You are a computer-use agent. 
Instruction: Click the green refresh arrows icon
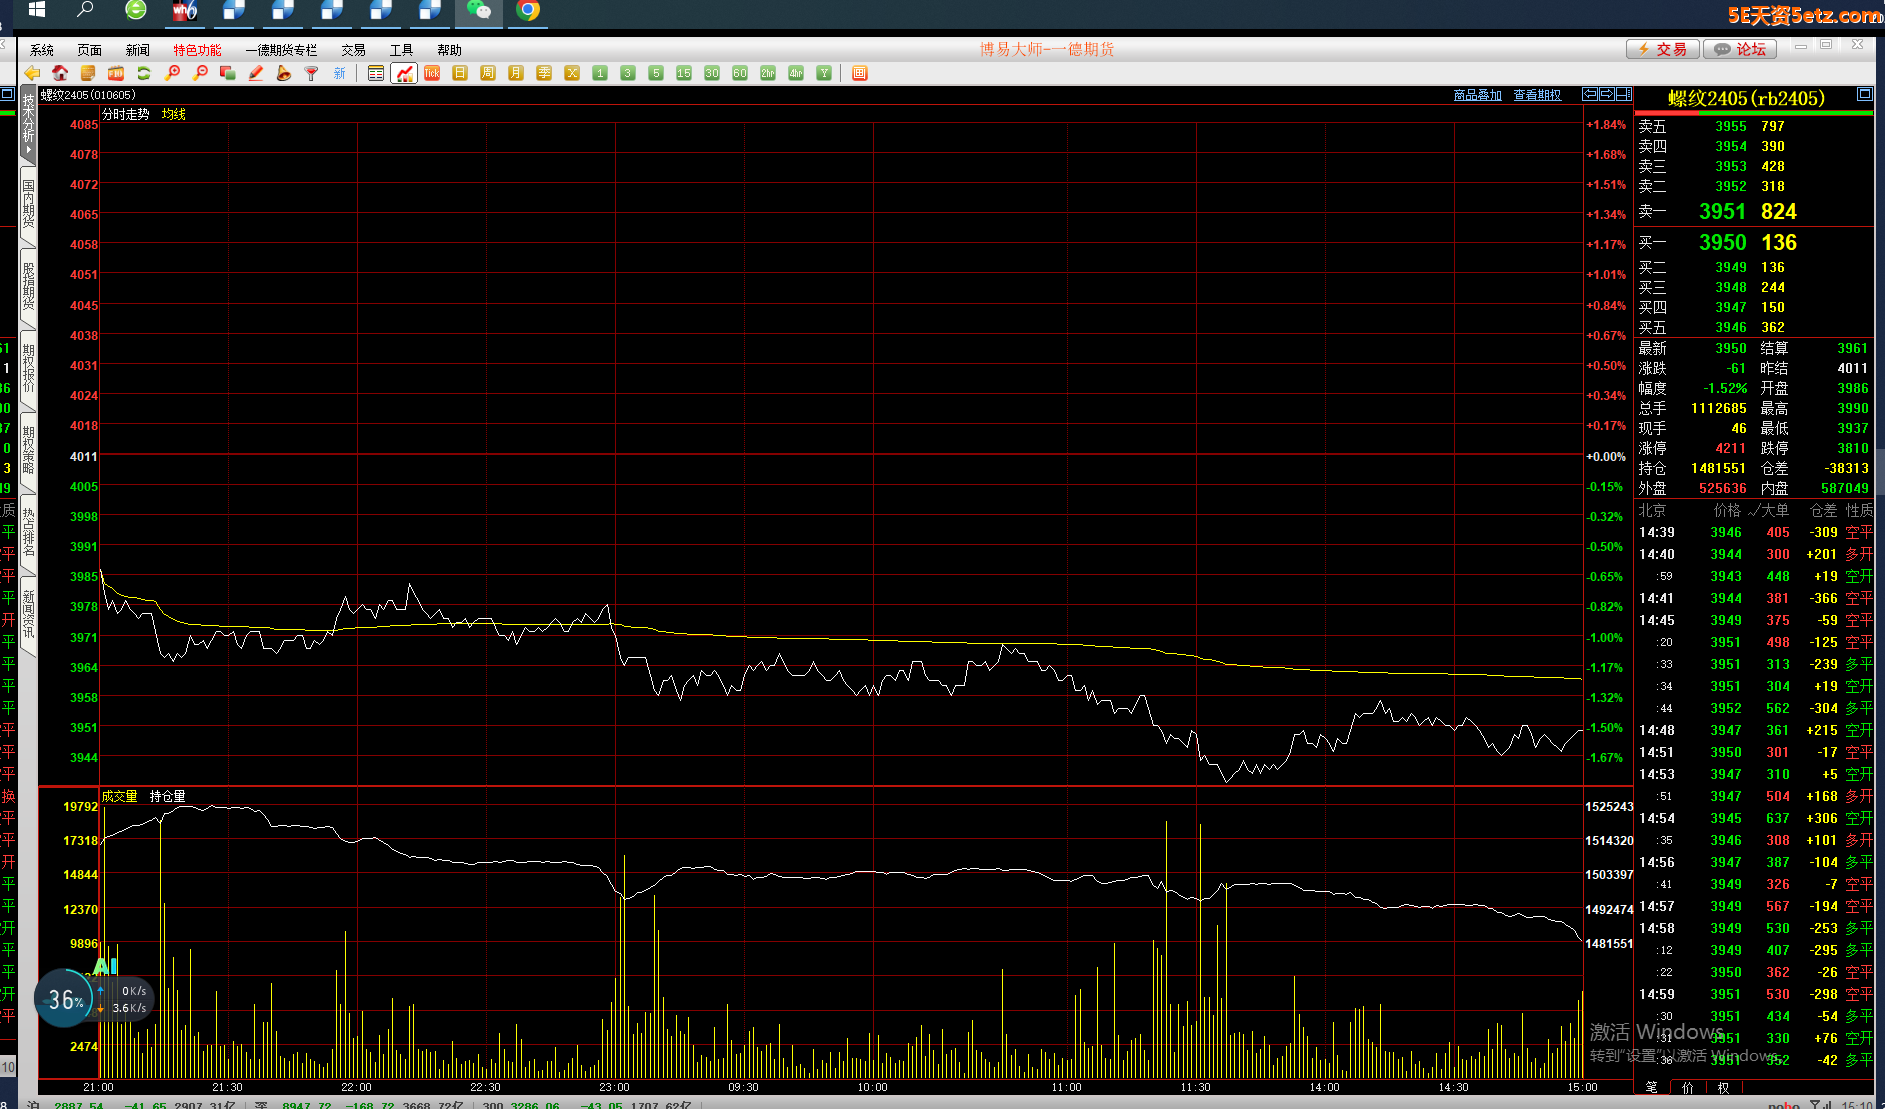[144, 73]
